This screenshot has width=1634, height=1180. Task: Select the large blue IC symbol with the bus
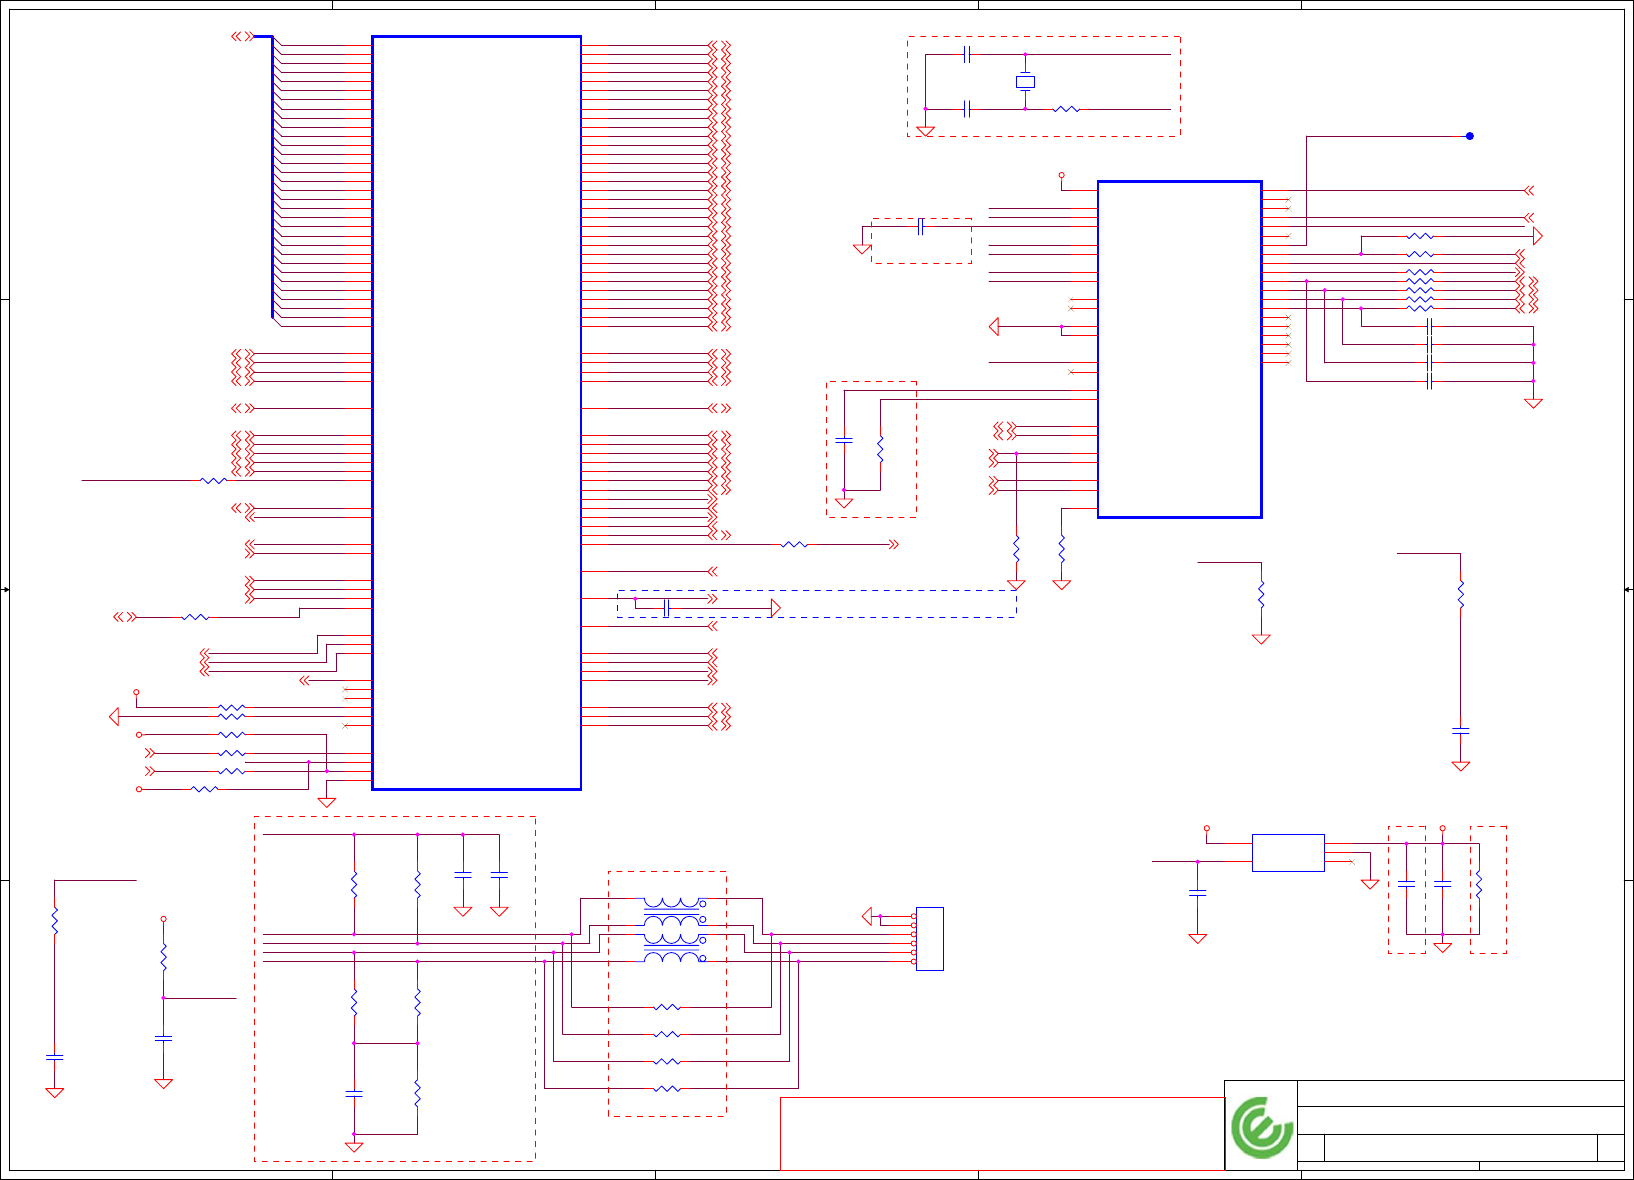click(476, 413)
